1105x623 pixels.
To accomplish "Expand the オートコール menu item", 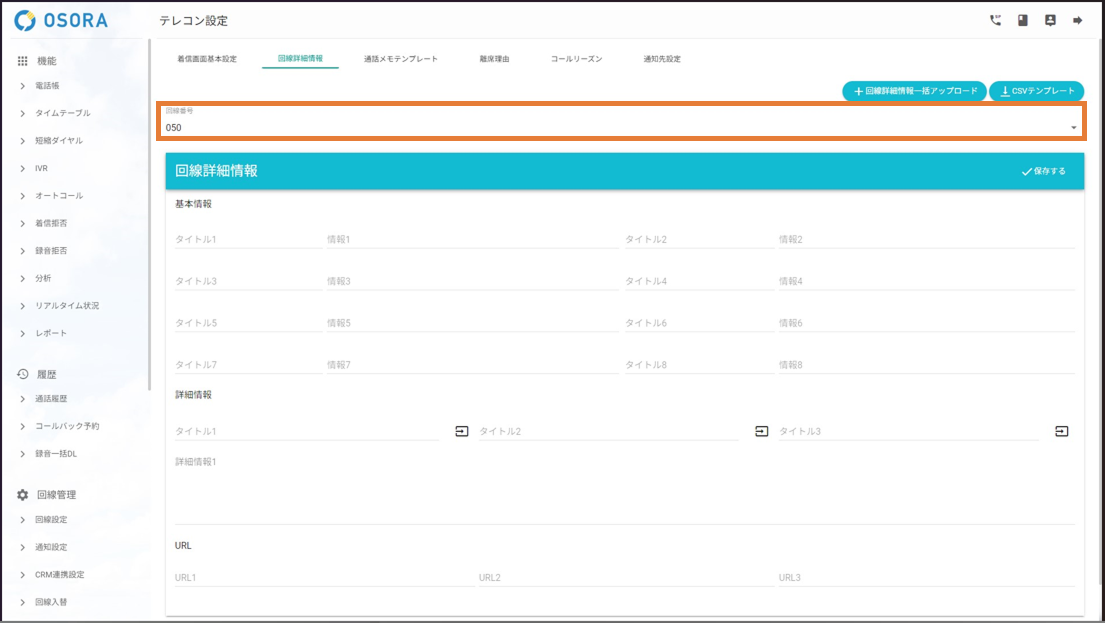I will (x=59, y=196).
